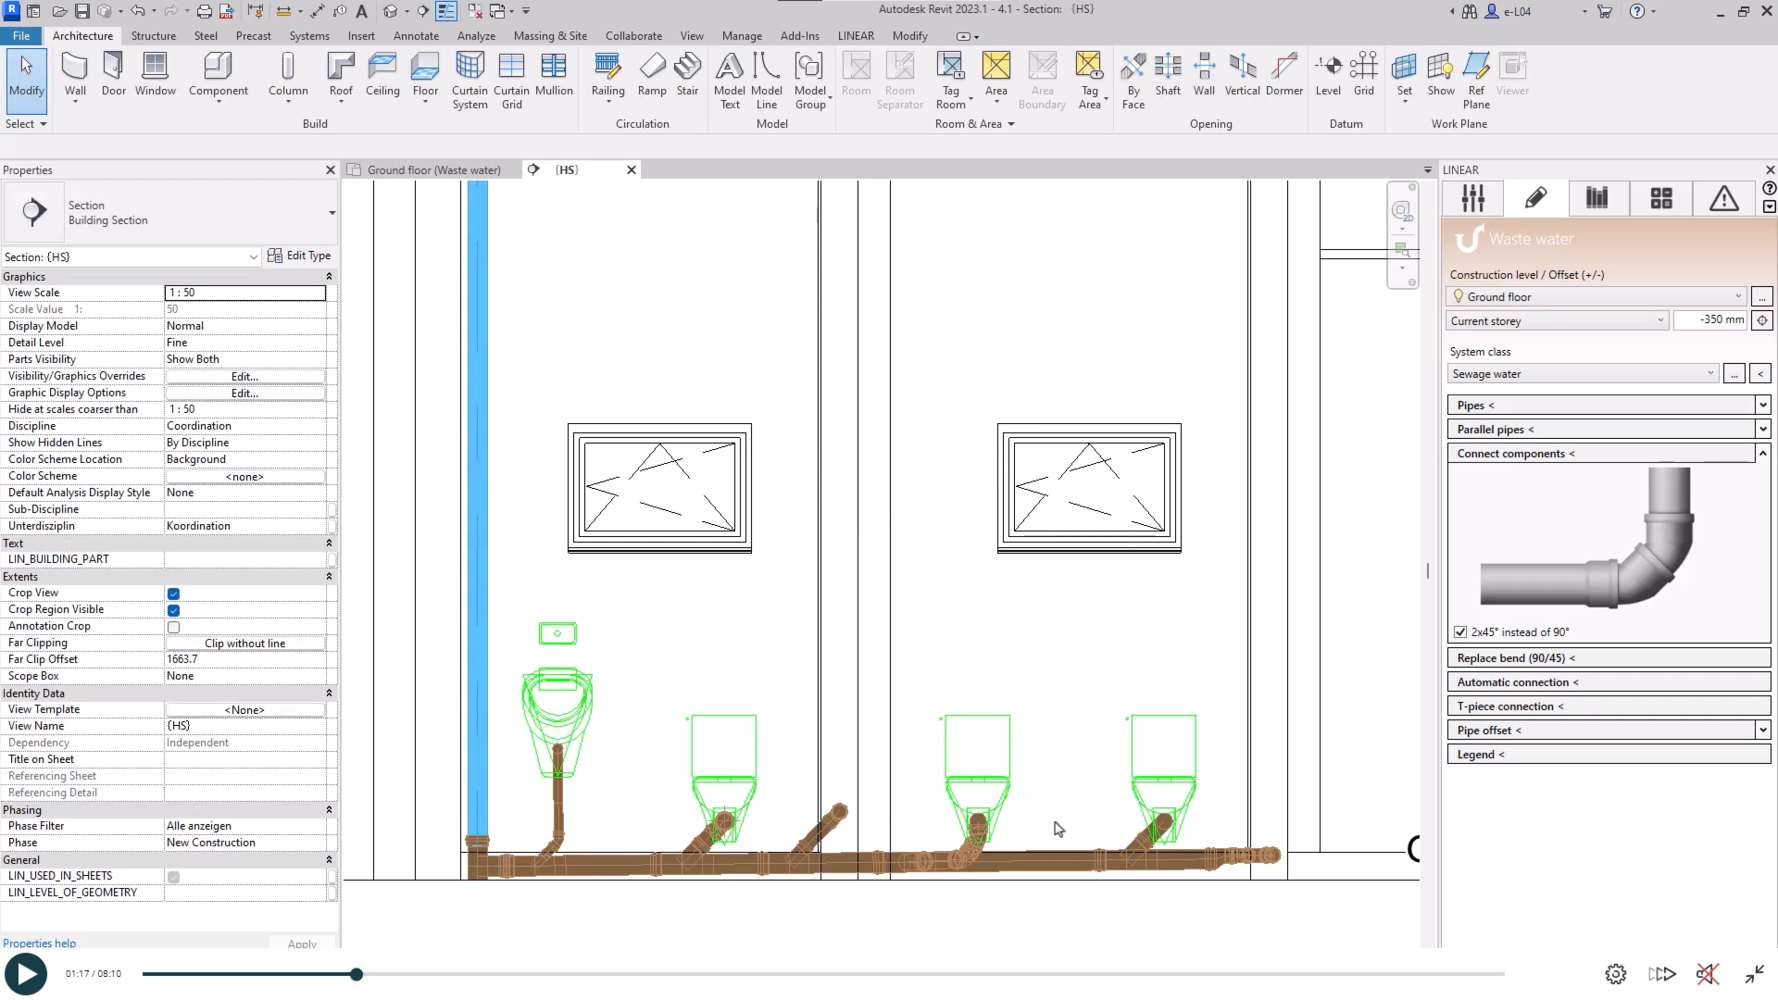Toggle the 2x45° instead of 90° checkbox

coord(1460,632)
